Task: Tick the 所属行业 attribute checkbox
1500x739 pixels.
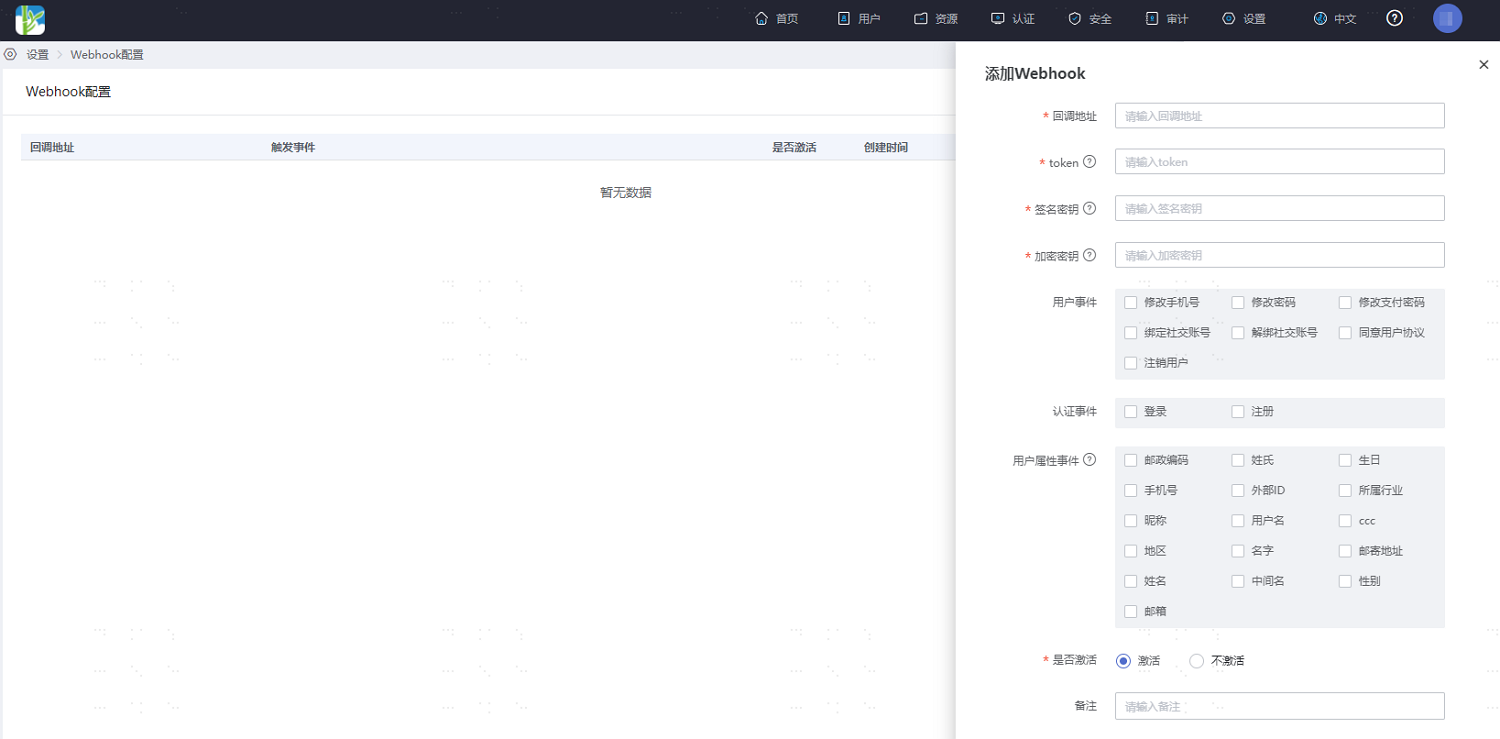Action: (1345, 490)
